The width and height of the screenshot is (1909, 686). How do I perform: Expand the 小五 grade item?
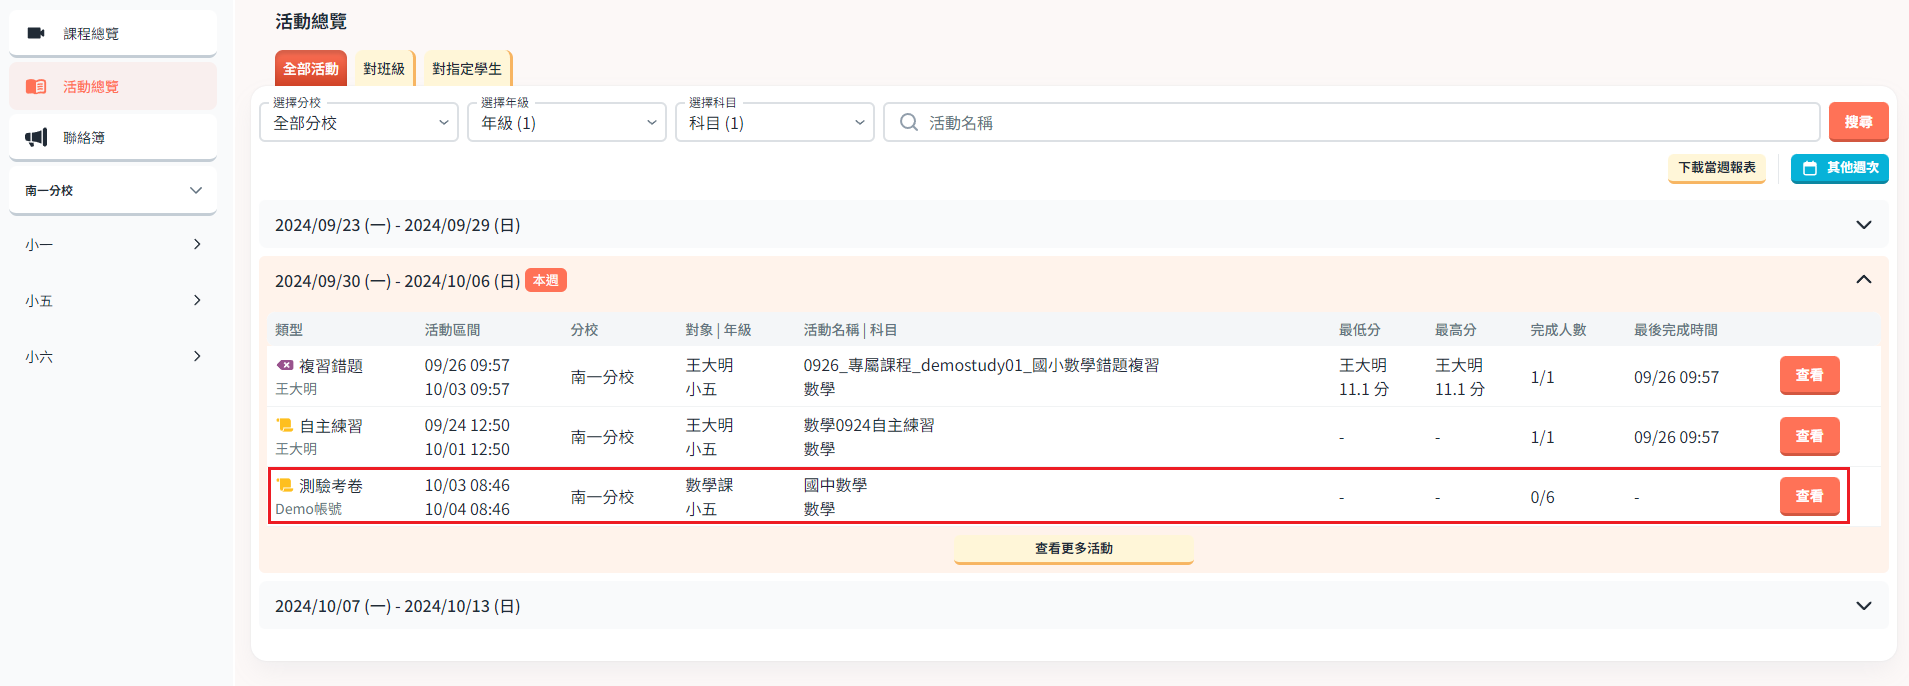coord(113,300)
